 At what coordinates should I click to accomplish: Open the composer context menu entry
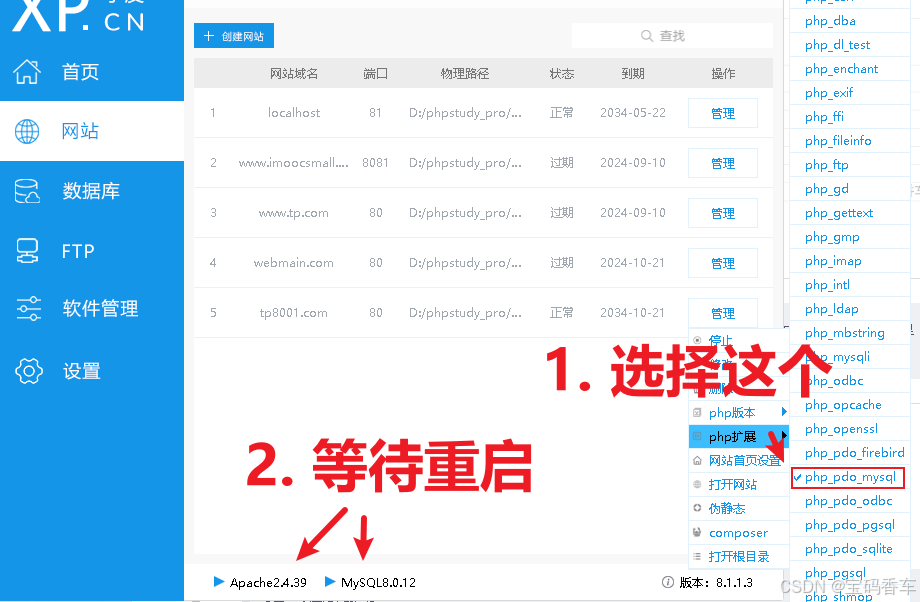tap(737, 532)
